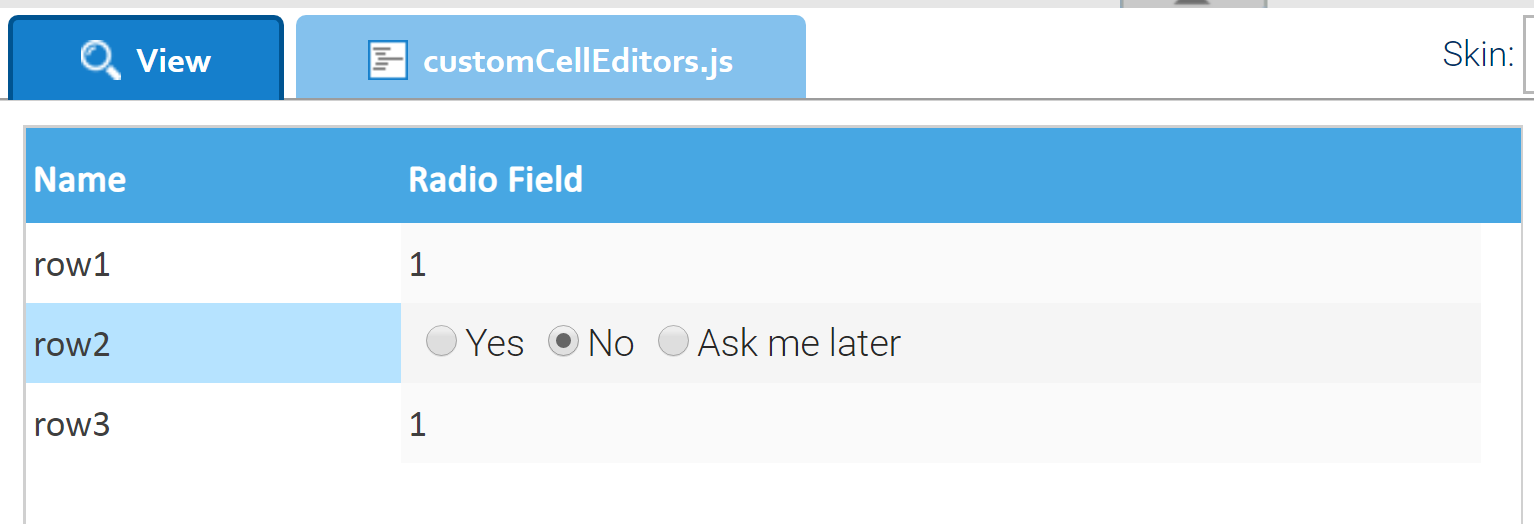The image size is (1534, 524).
Task: Click row1's Radio Field value
Action: point(418,265)
